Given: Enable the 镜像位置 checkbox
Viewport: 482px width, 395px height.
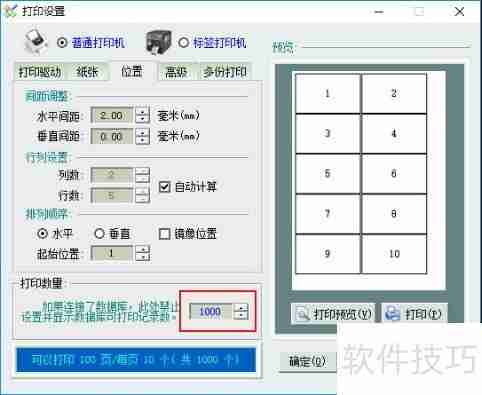Looking at the screenshot, I should (x=165, y=234).
